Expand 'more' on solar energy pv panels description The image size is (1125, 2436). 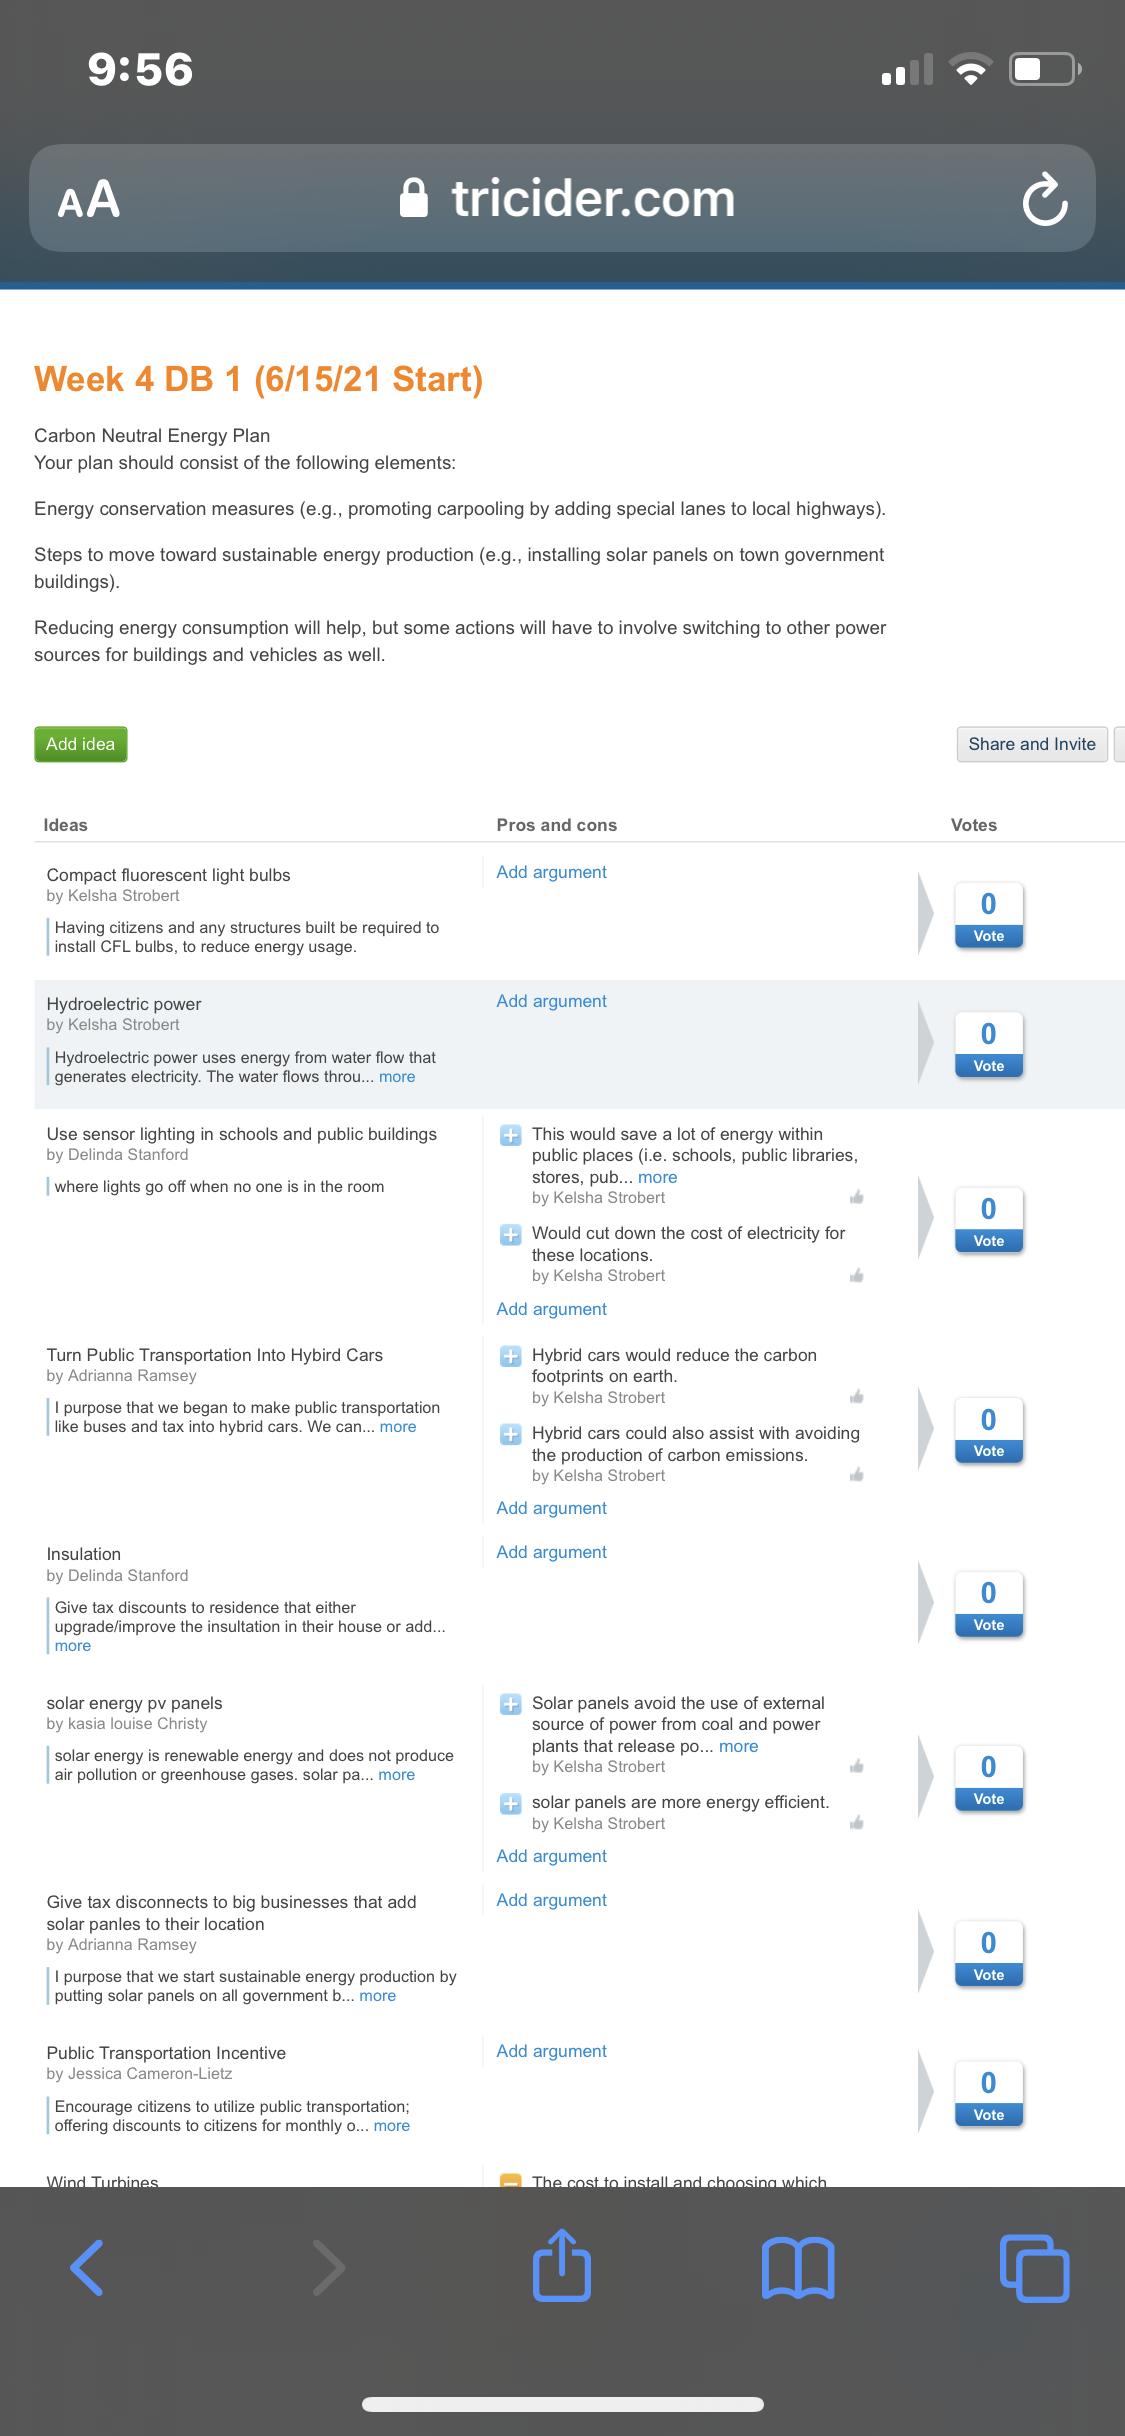click(396, 1775)
